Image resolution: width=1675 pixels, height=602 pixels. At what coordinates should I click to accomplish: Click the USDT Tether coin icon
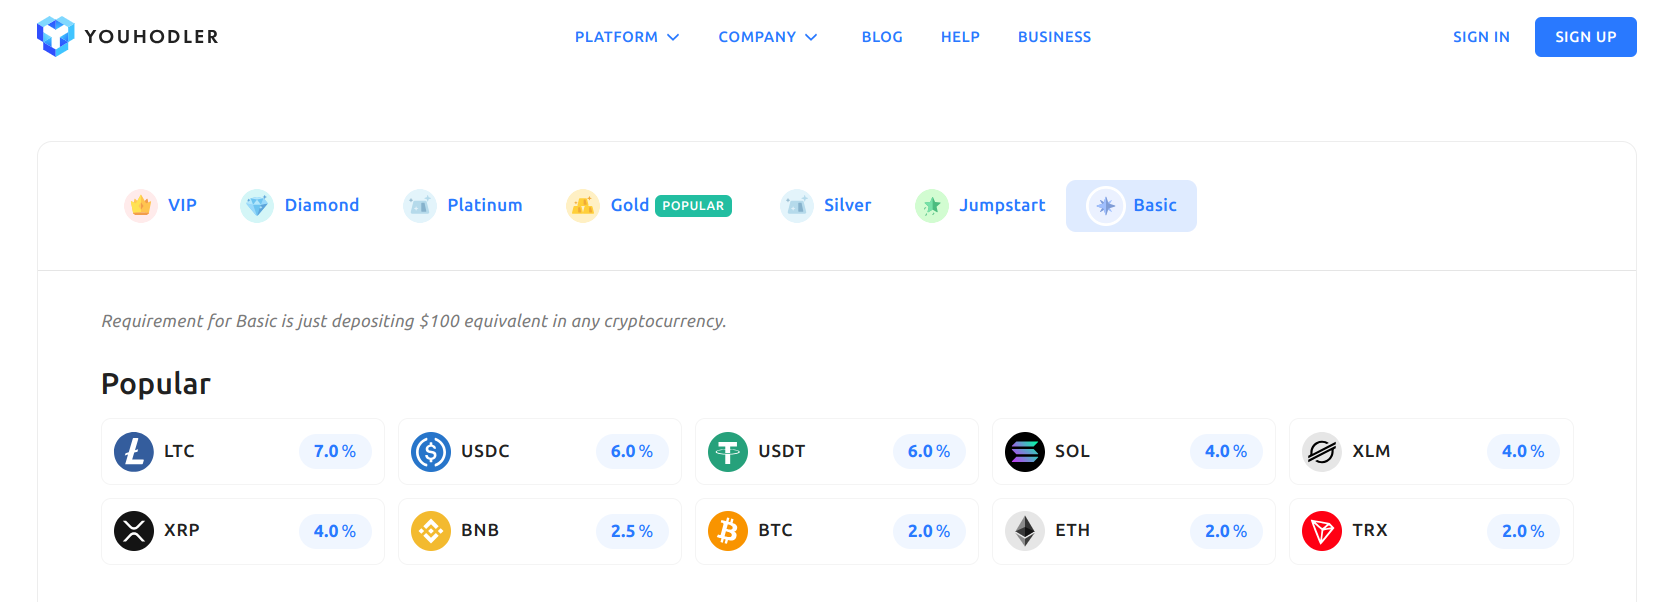728,451
